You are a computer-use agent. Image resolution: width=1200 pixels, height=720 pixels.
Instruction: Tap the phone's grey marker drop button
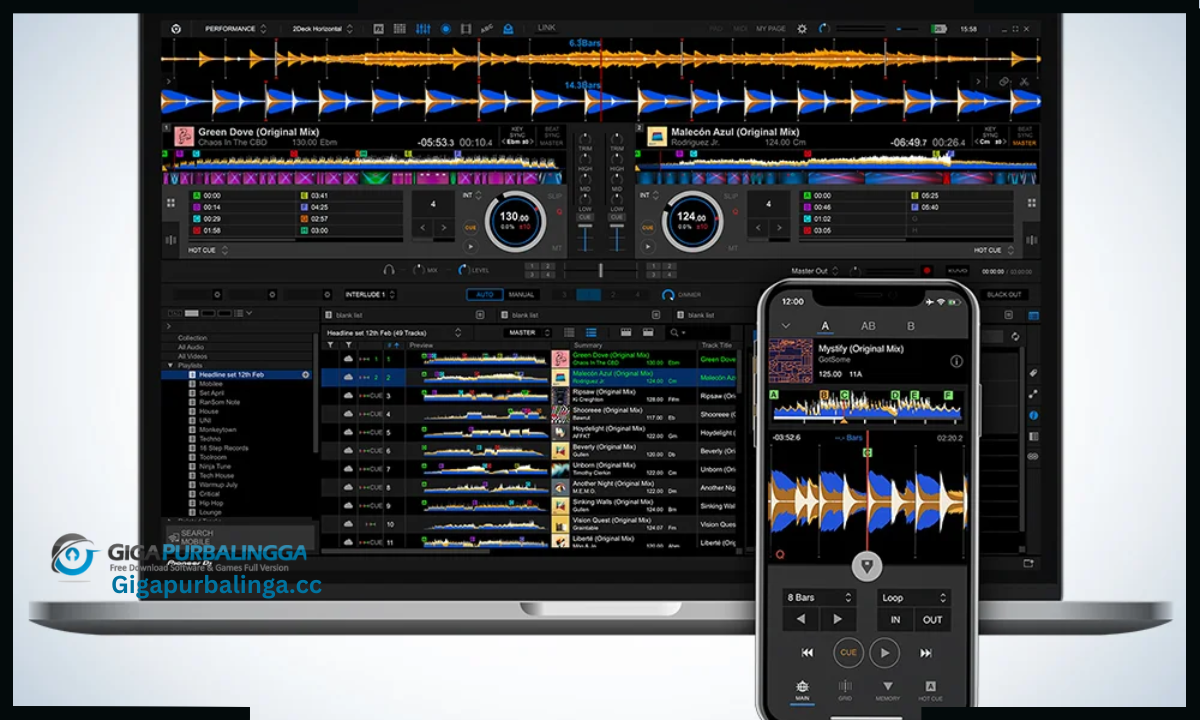(866, 566)
